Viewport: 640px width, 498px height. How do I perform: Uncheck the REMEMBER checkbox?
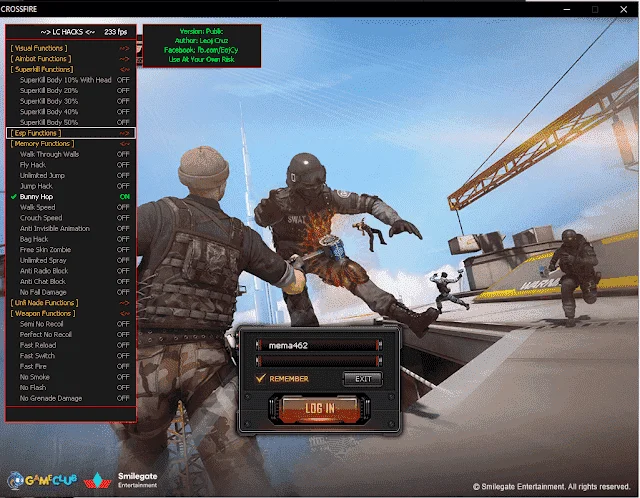tap(260, 378)
